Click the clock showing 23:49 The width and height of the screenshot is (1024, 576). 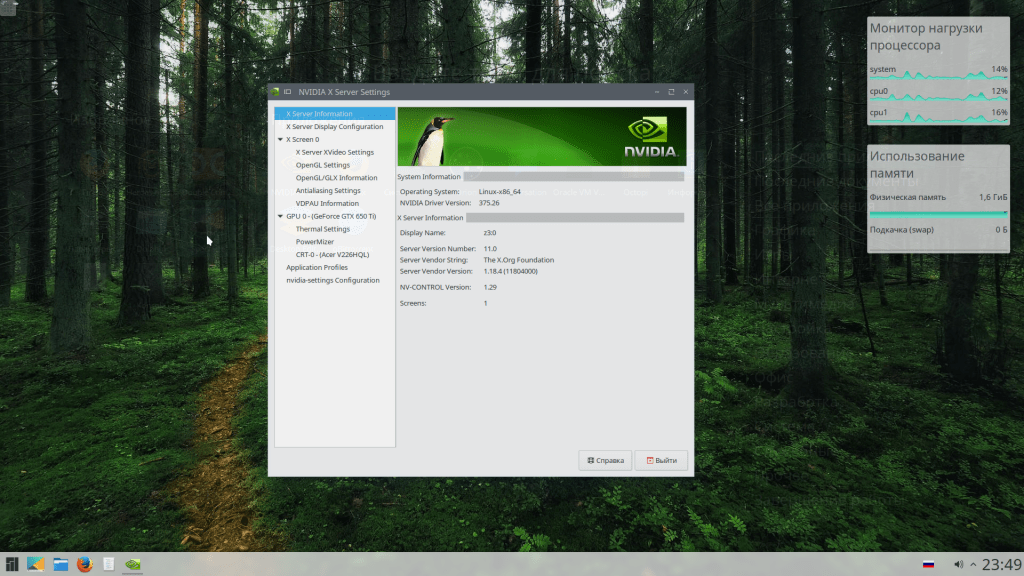[x=1001, y=564]
